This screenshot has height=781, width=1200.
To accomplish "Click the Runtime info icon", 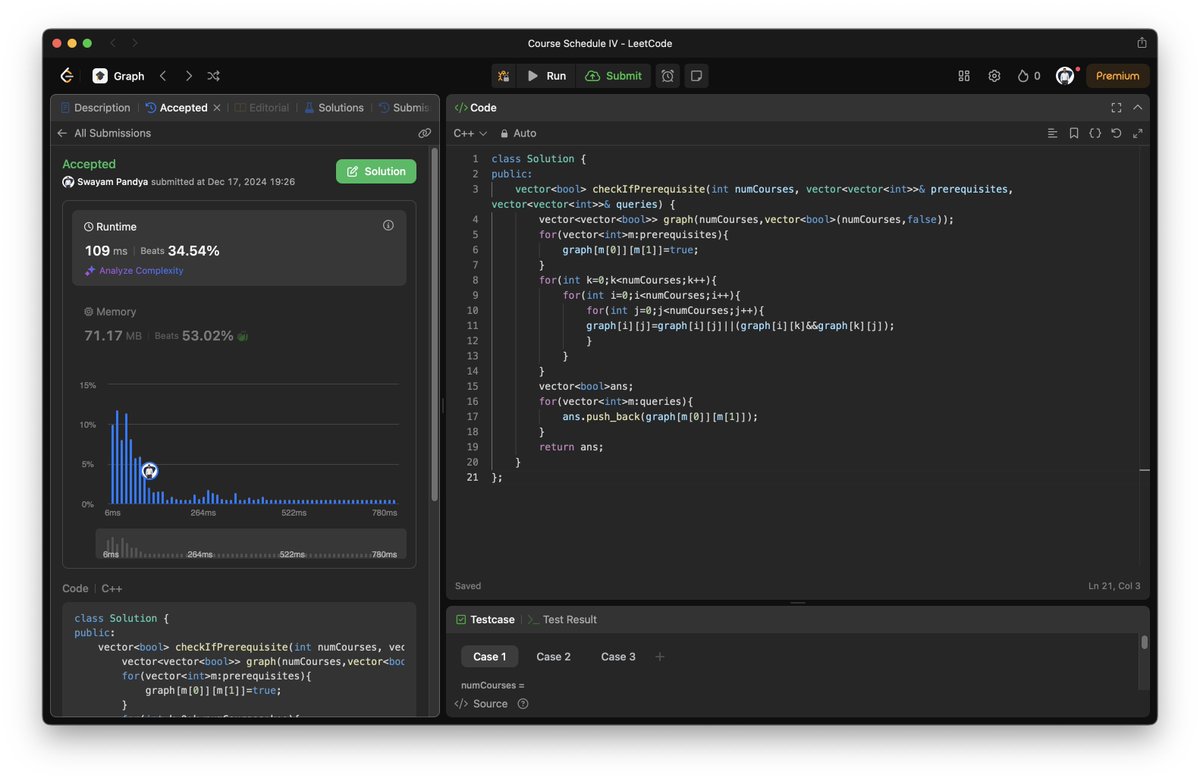I will pos(388,226).
